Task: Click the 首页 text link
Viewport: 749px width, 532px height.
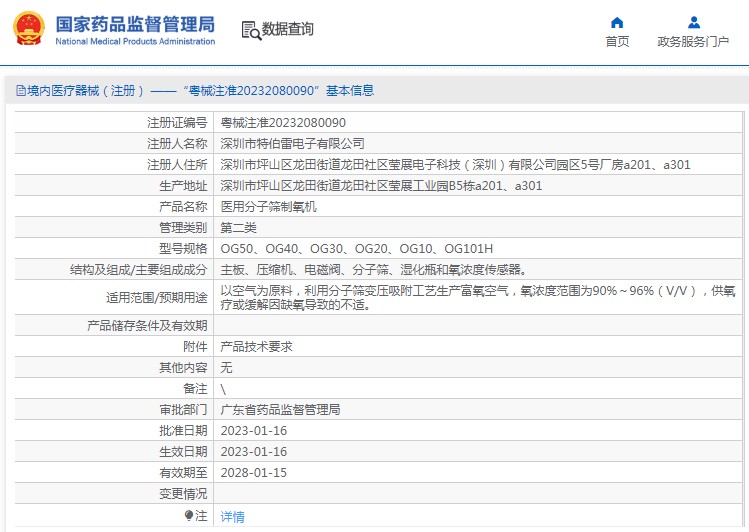Action: 617,42
